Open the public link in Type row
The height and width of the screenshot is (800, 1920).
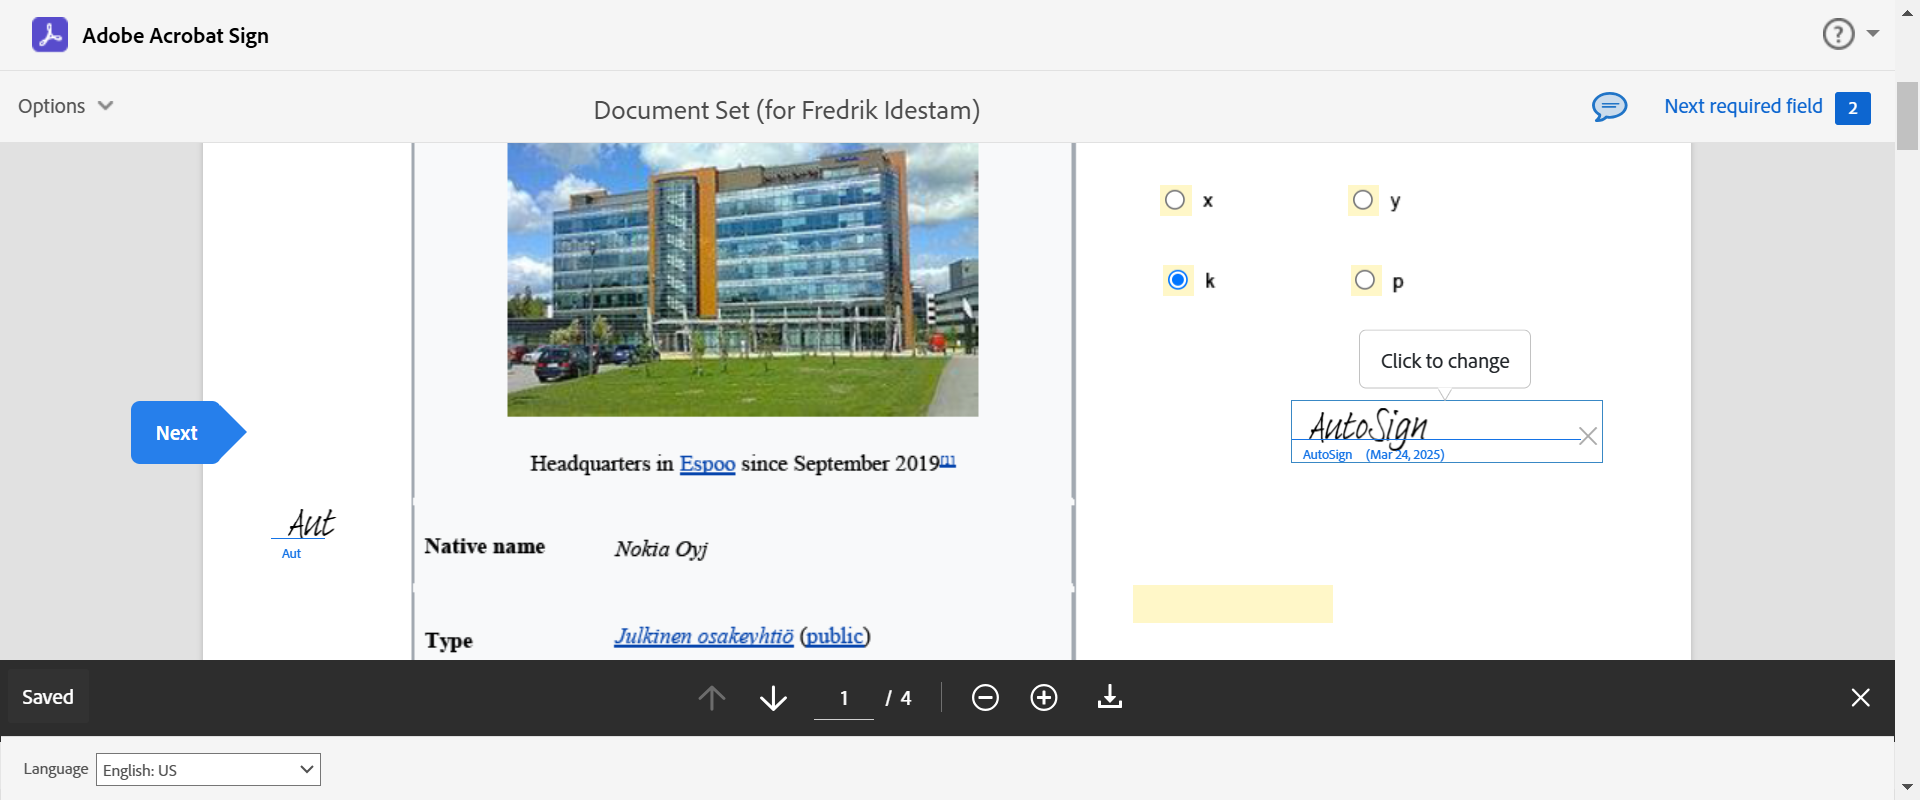click(x=835, y=636)
